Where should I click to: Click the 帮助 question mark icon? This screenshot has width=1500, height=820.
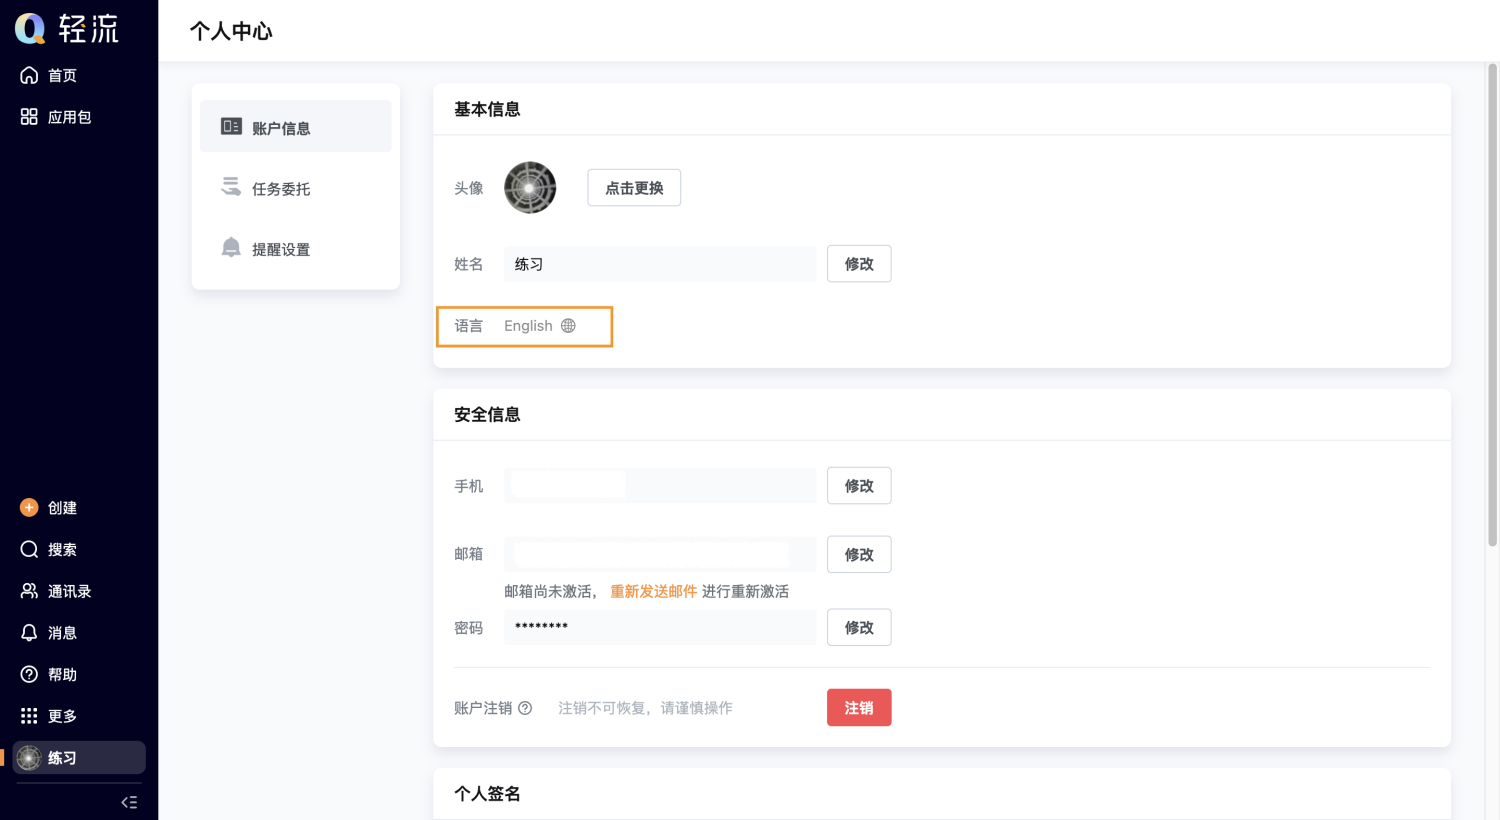(x=29, y=675)
